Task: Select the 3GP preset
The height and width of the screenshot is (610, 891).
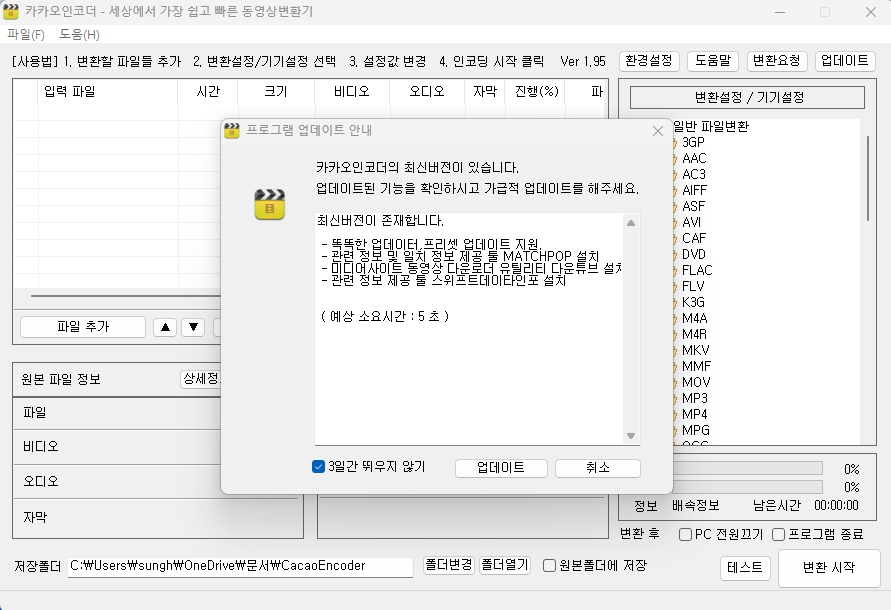Action: click(x=693, y=142)
